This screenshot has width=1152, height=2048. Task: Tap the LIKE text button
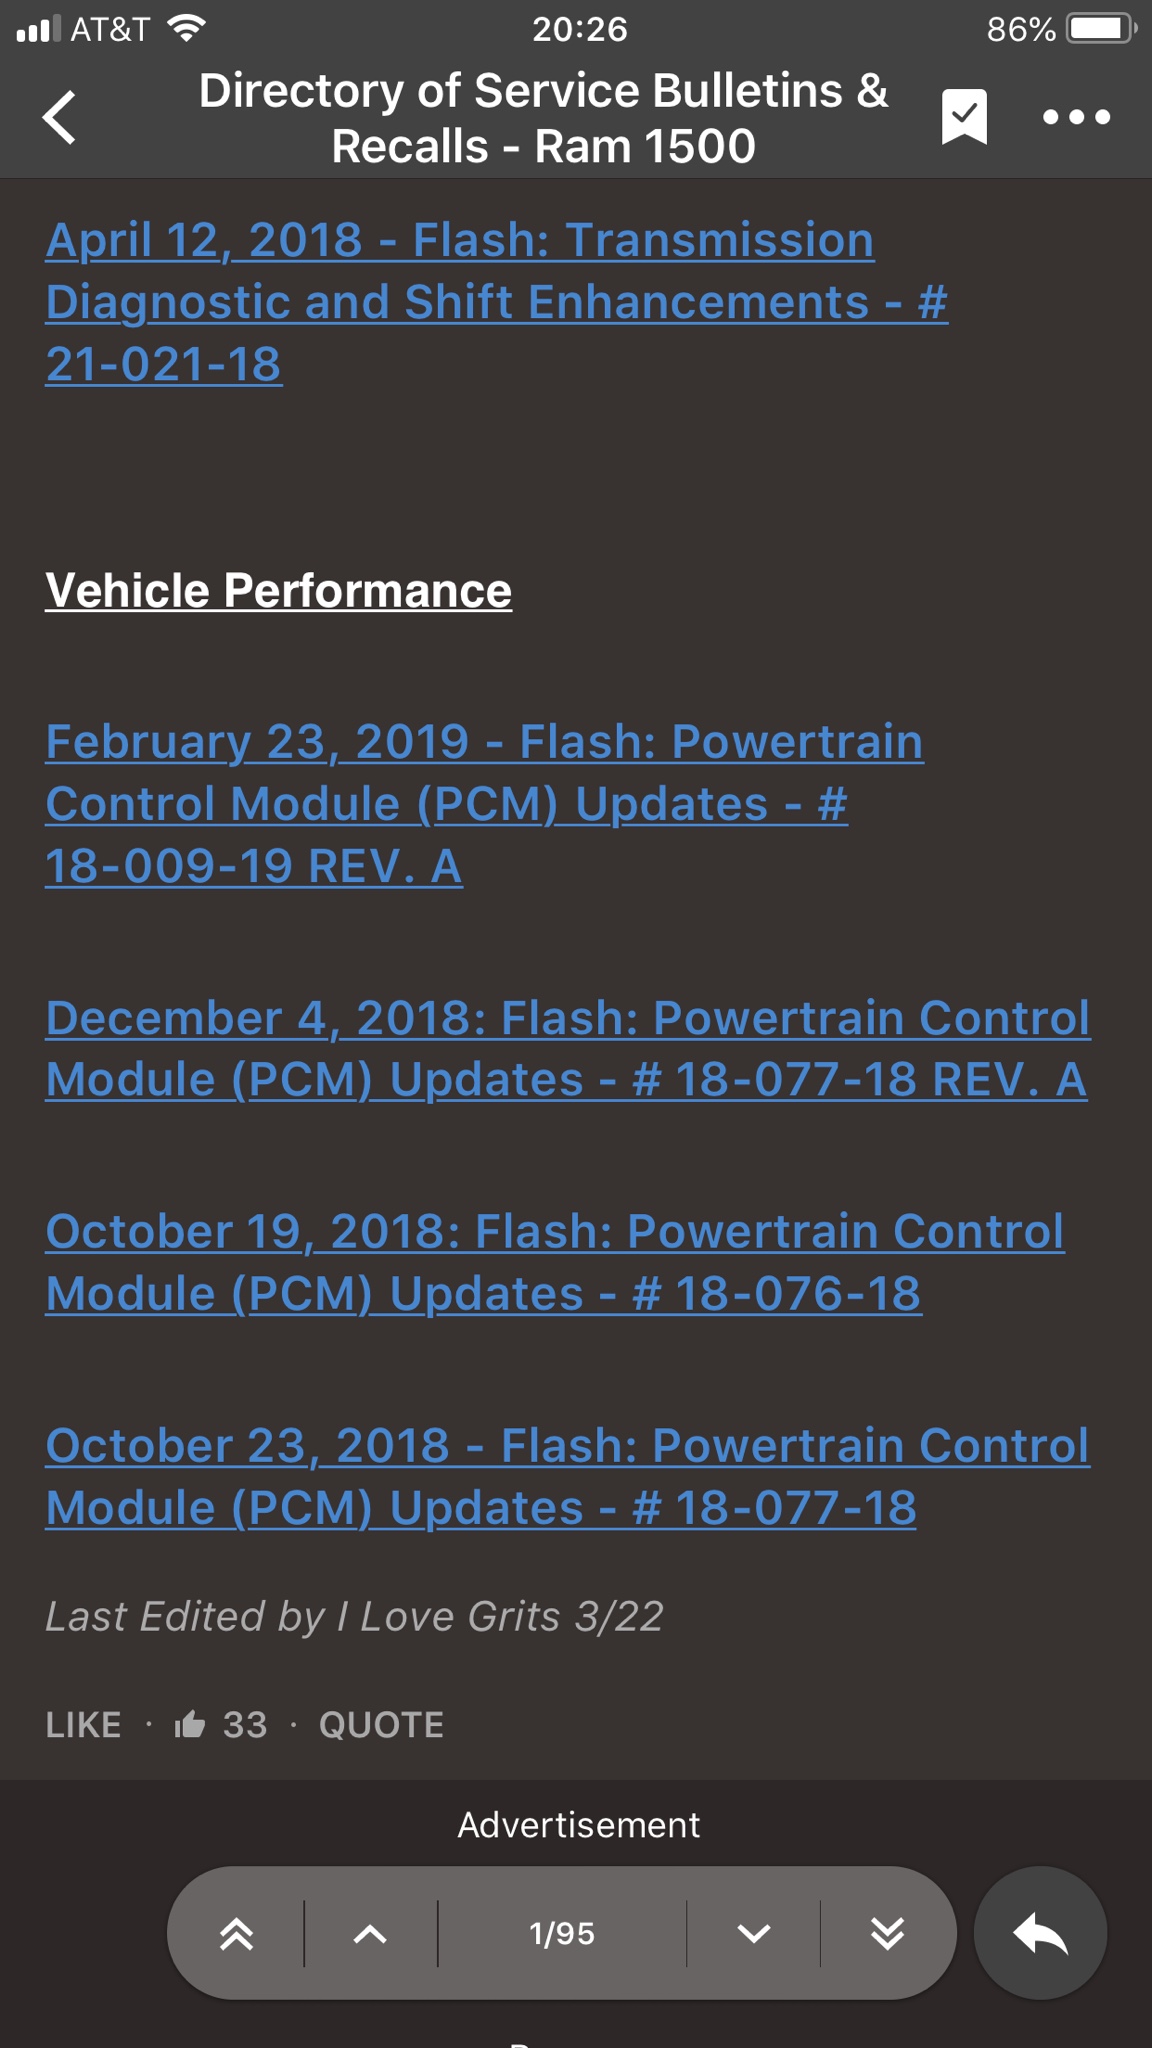pos(84,1725)
